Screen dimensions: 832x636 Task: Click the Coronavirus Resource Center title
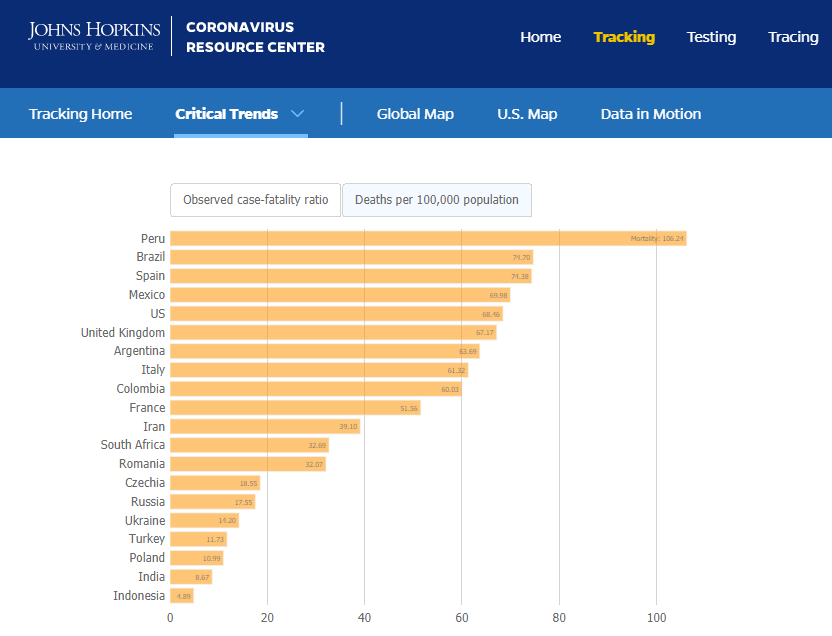pyautogui.click(x=255, y=37)
